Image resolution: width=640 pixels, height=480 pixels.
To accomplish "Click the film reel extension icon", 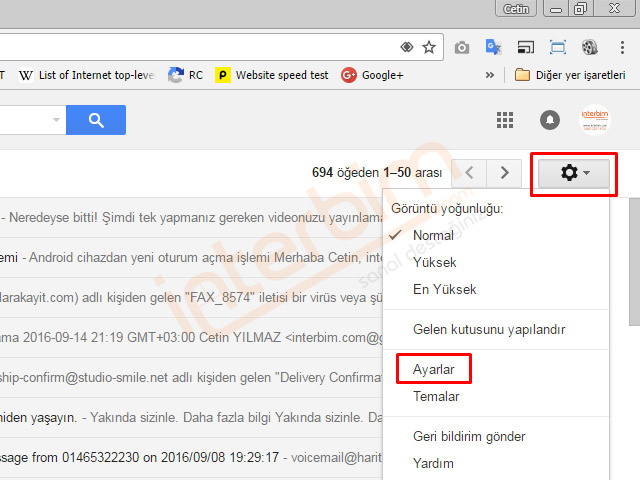I will pos(589,47).
